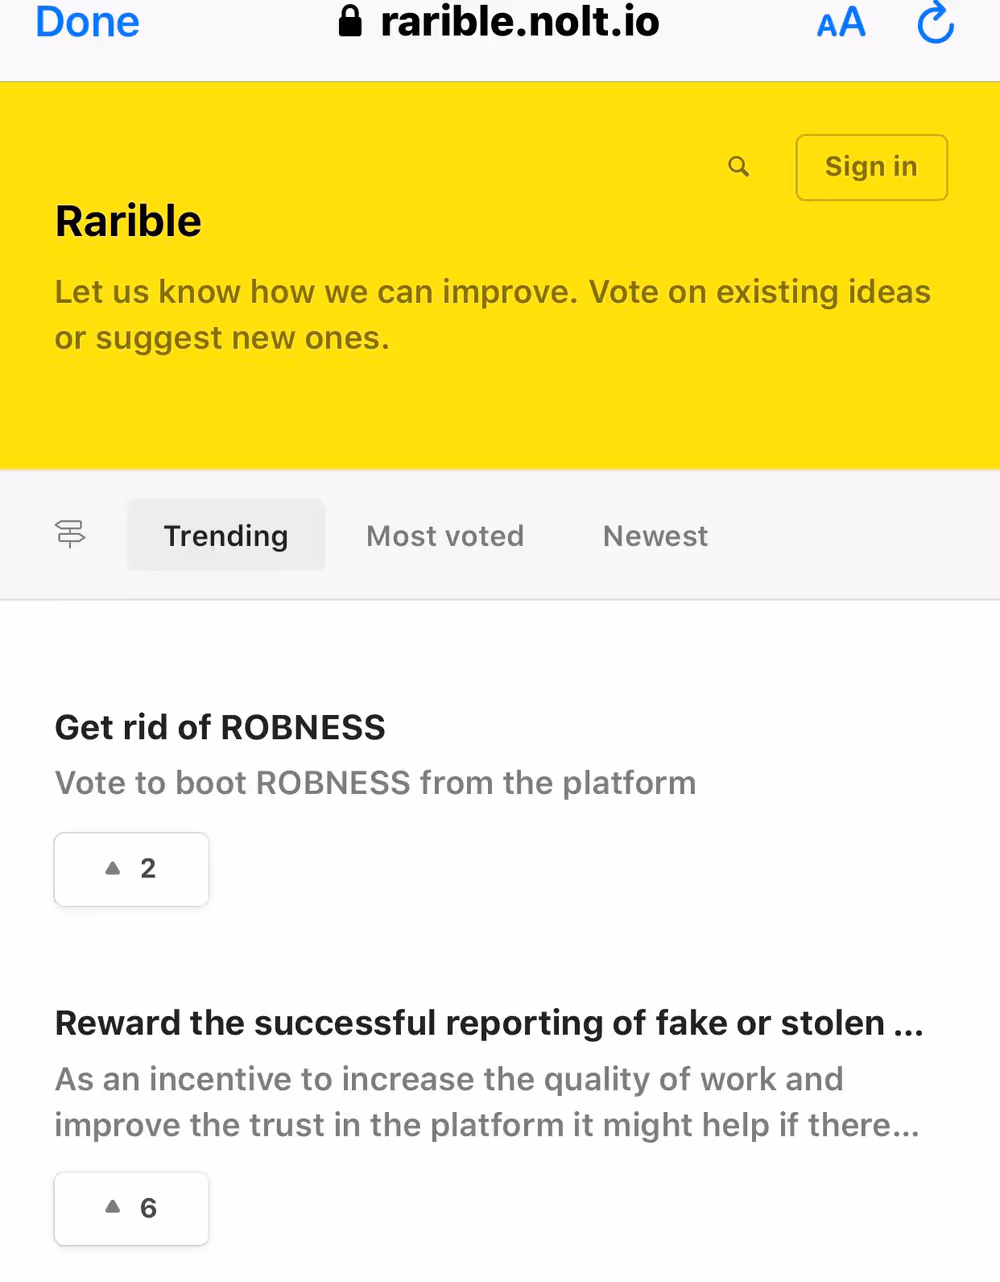1000x1282 pixels.
Task: Open the 'Get rid of ROBNESS' post
Action: tap(220, 727)
